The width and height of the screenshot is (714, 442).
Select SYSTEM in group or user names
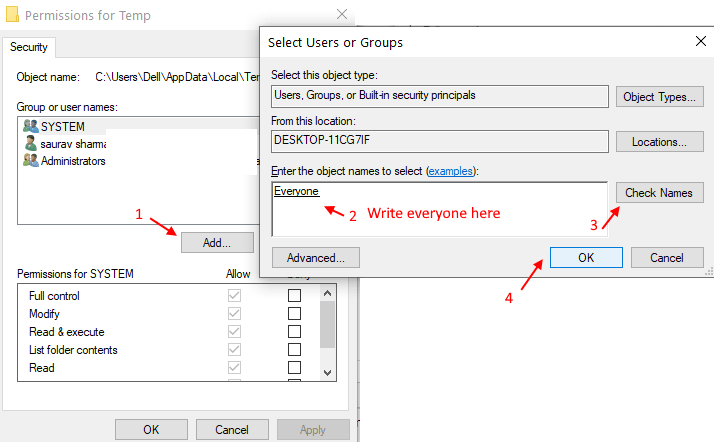tap(138, 126)
